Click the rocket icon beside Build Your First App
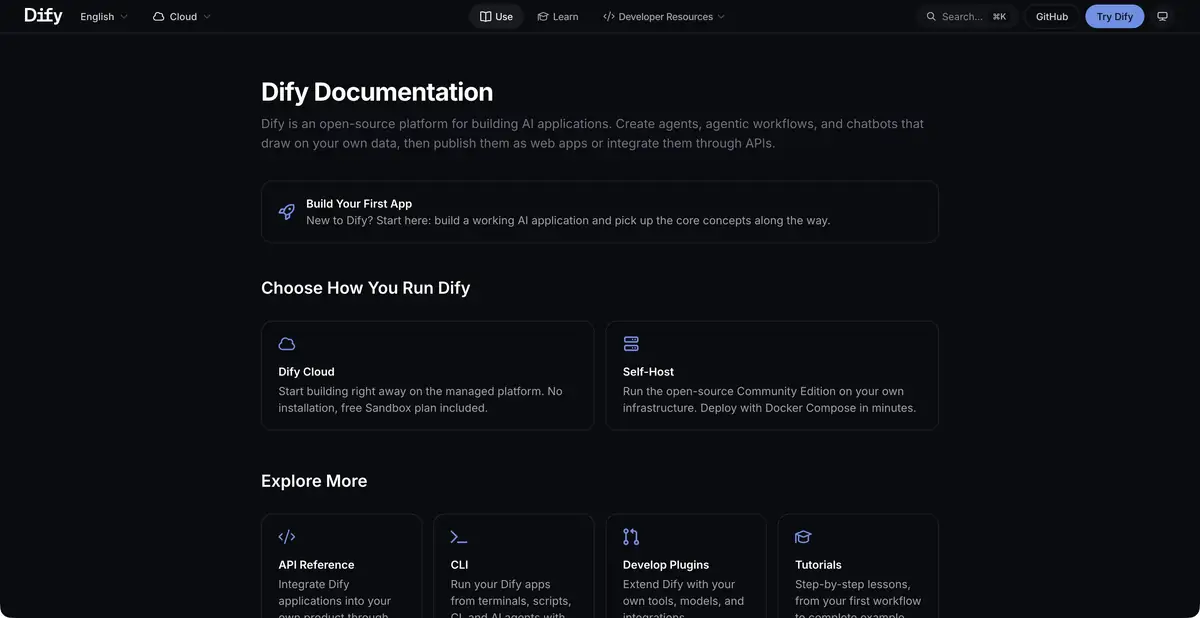Viewport: 1200px width, 618px height. coord(286,212)
